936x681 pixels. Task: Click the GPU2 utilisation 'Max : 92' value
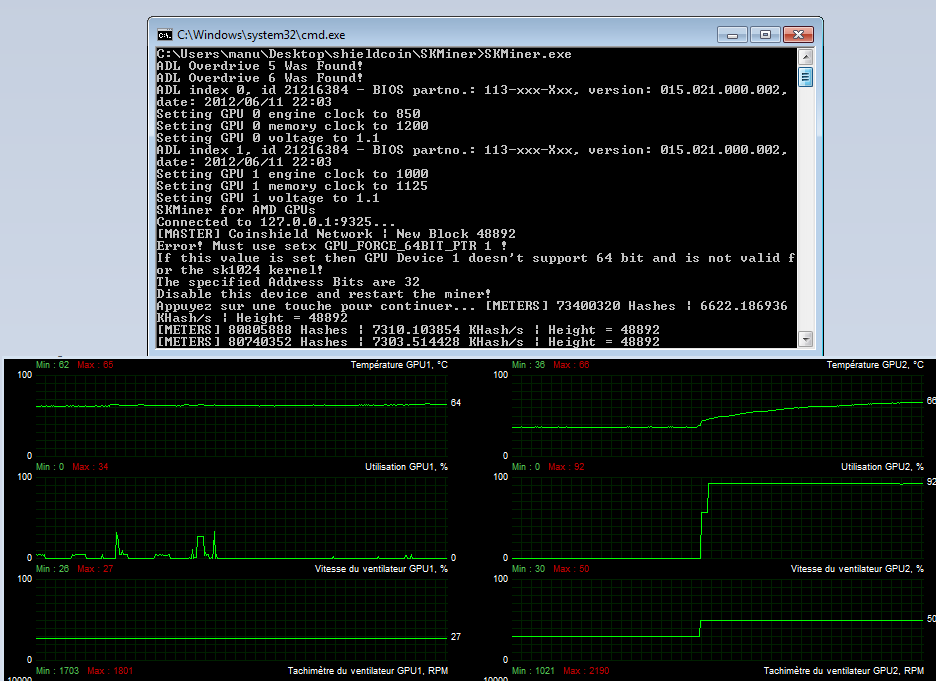566,467
